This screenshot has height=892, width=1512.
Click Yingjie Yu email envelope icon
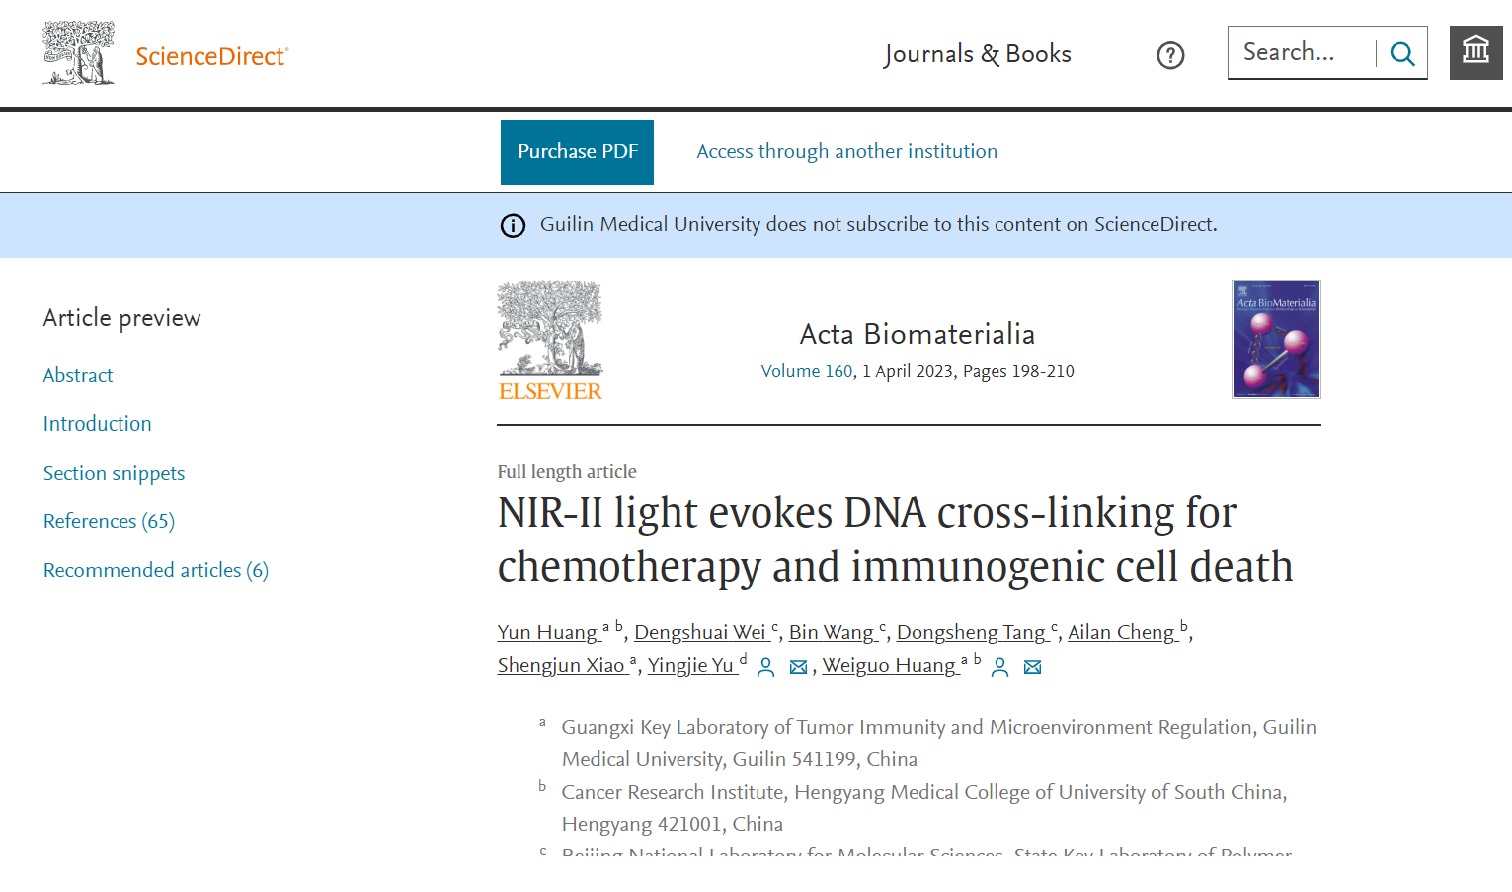coord(798,667)
